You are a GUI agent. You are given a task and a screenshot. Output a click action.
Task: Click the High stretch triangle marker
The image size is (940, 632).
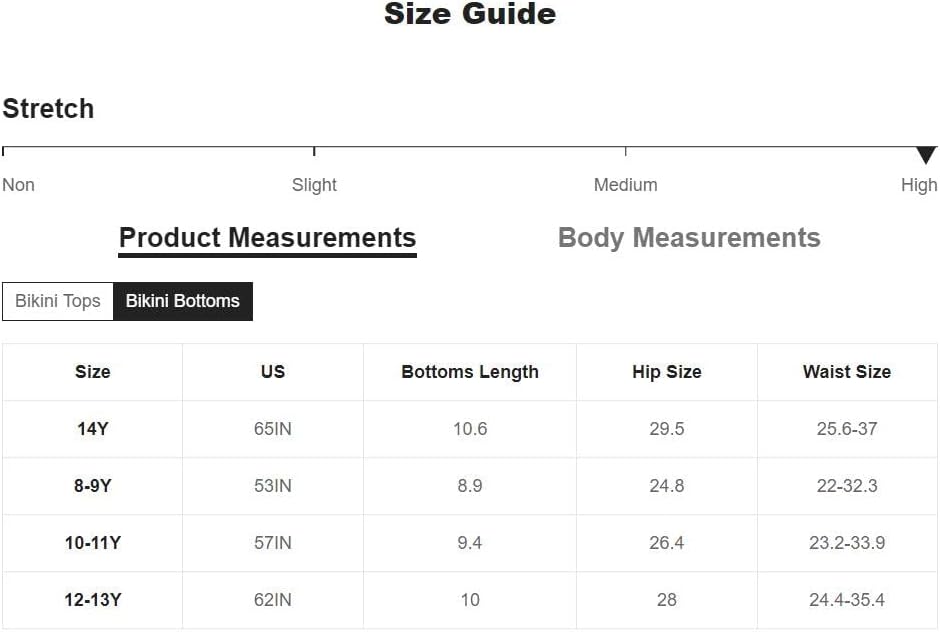tap(926, 155)
